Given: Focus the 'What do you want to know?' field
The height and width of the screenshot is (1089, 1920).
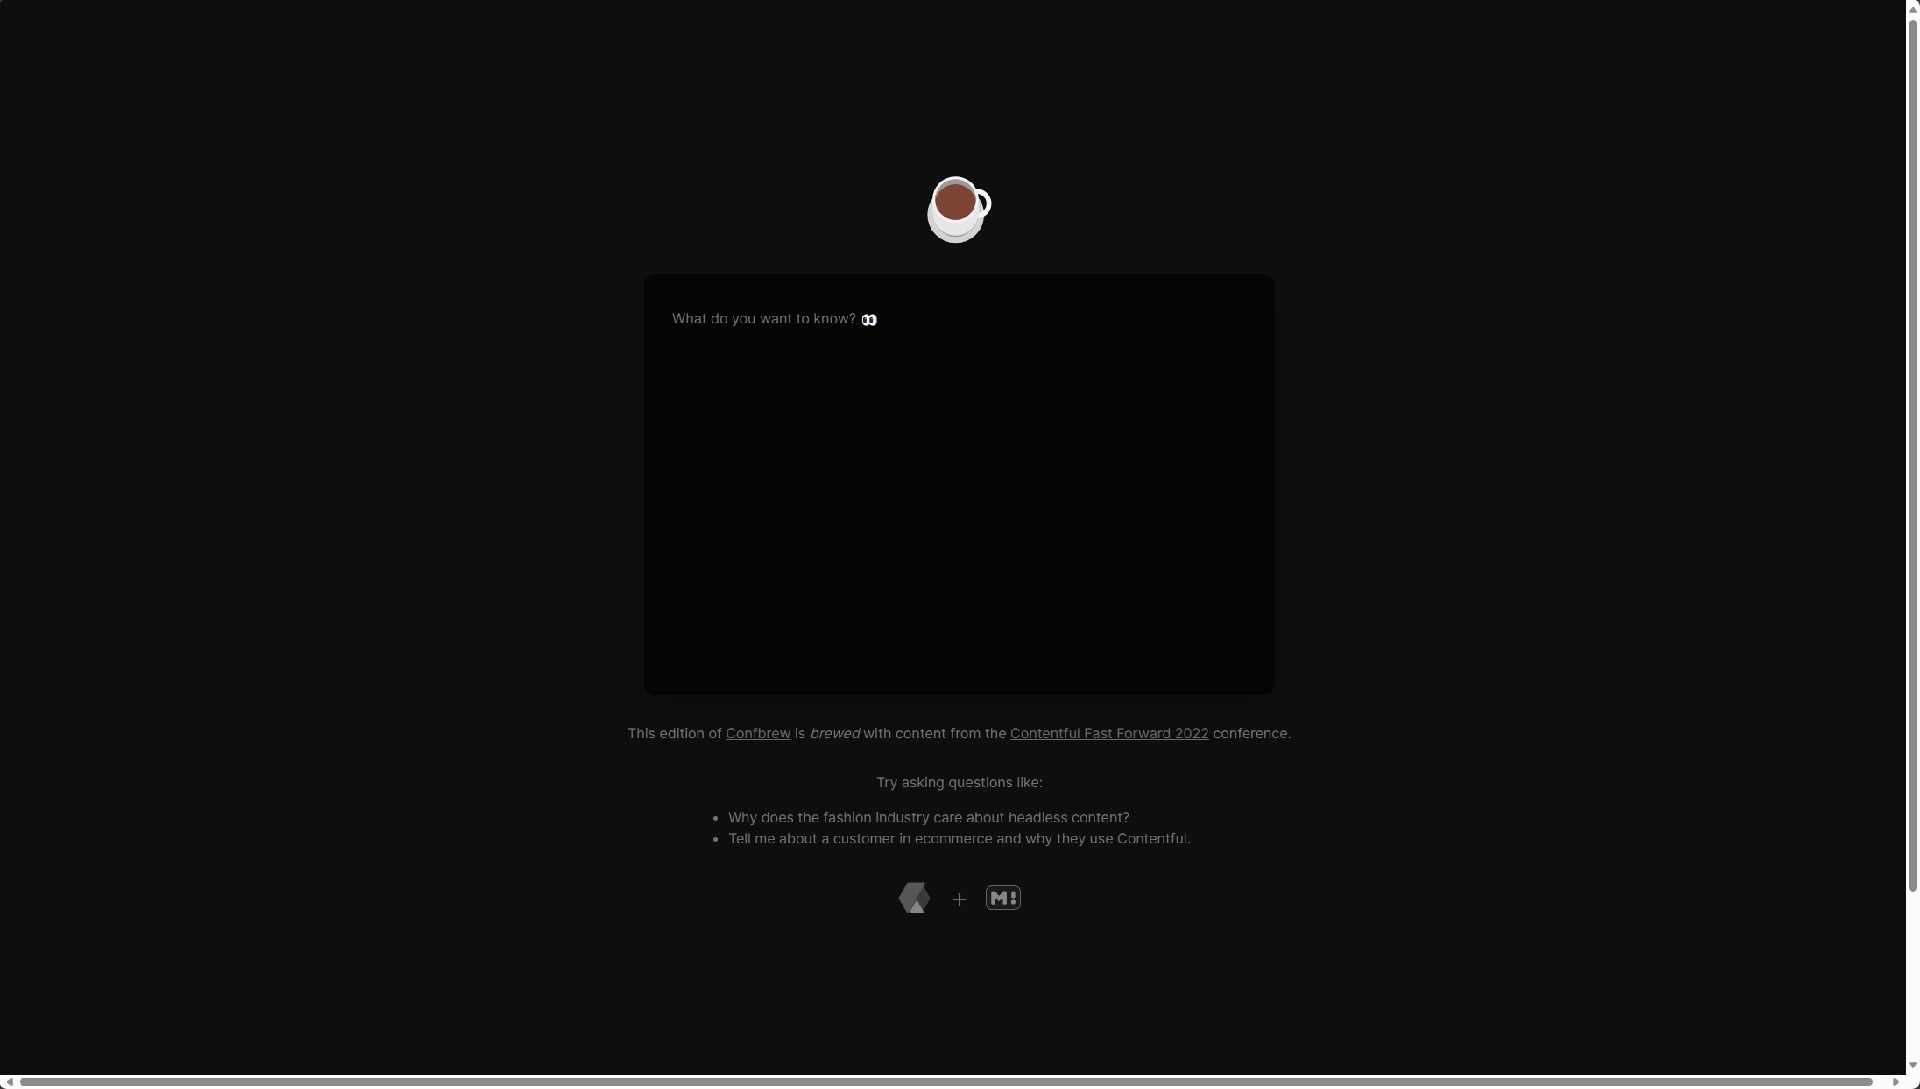Looking at the screenshot, I should [x=763, y=319].
